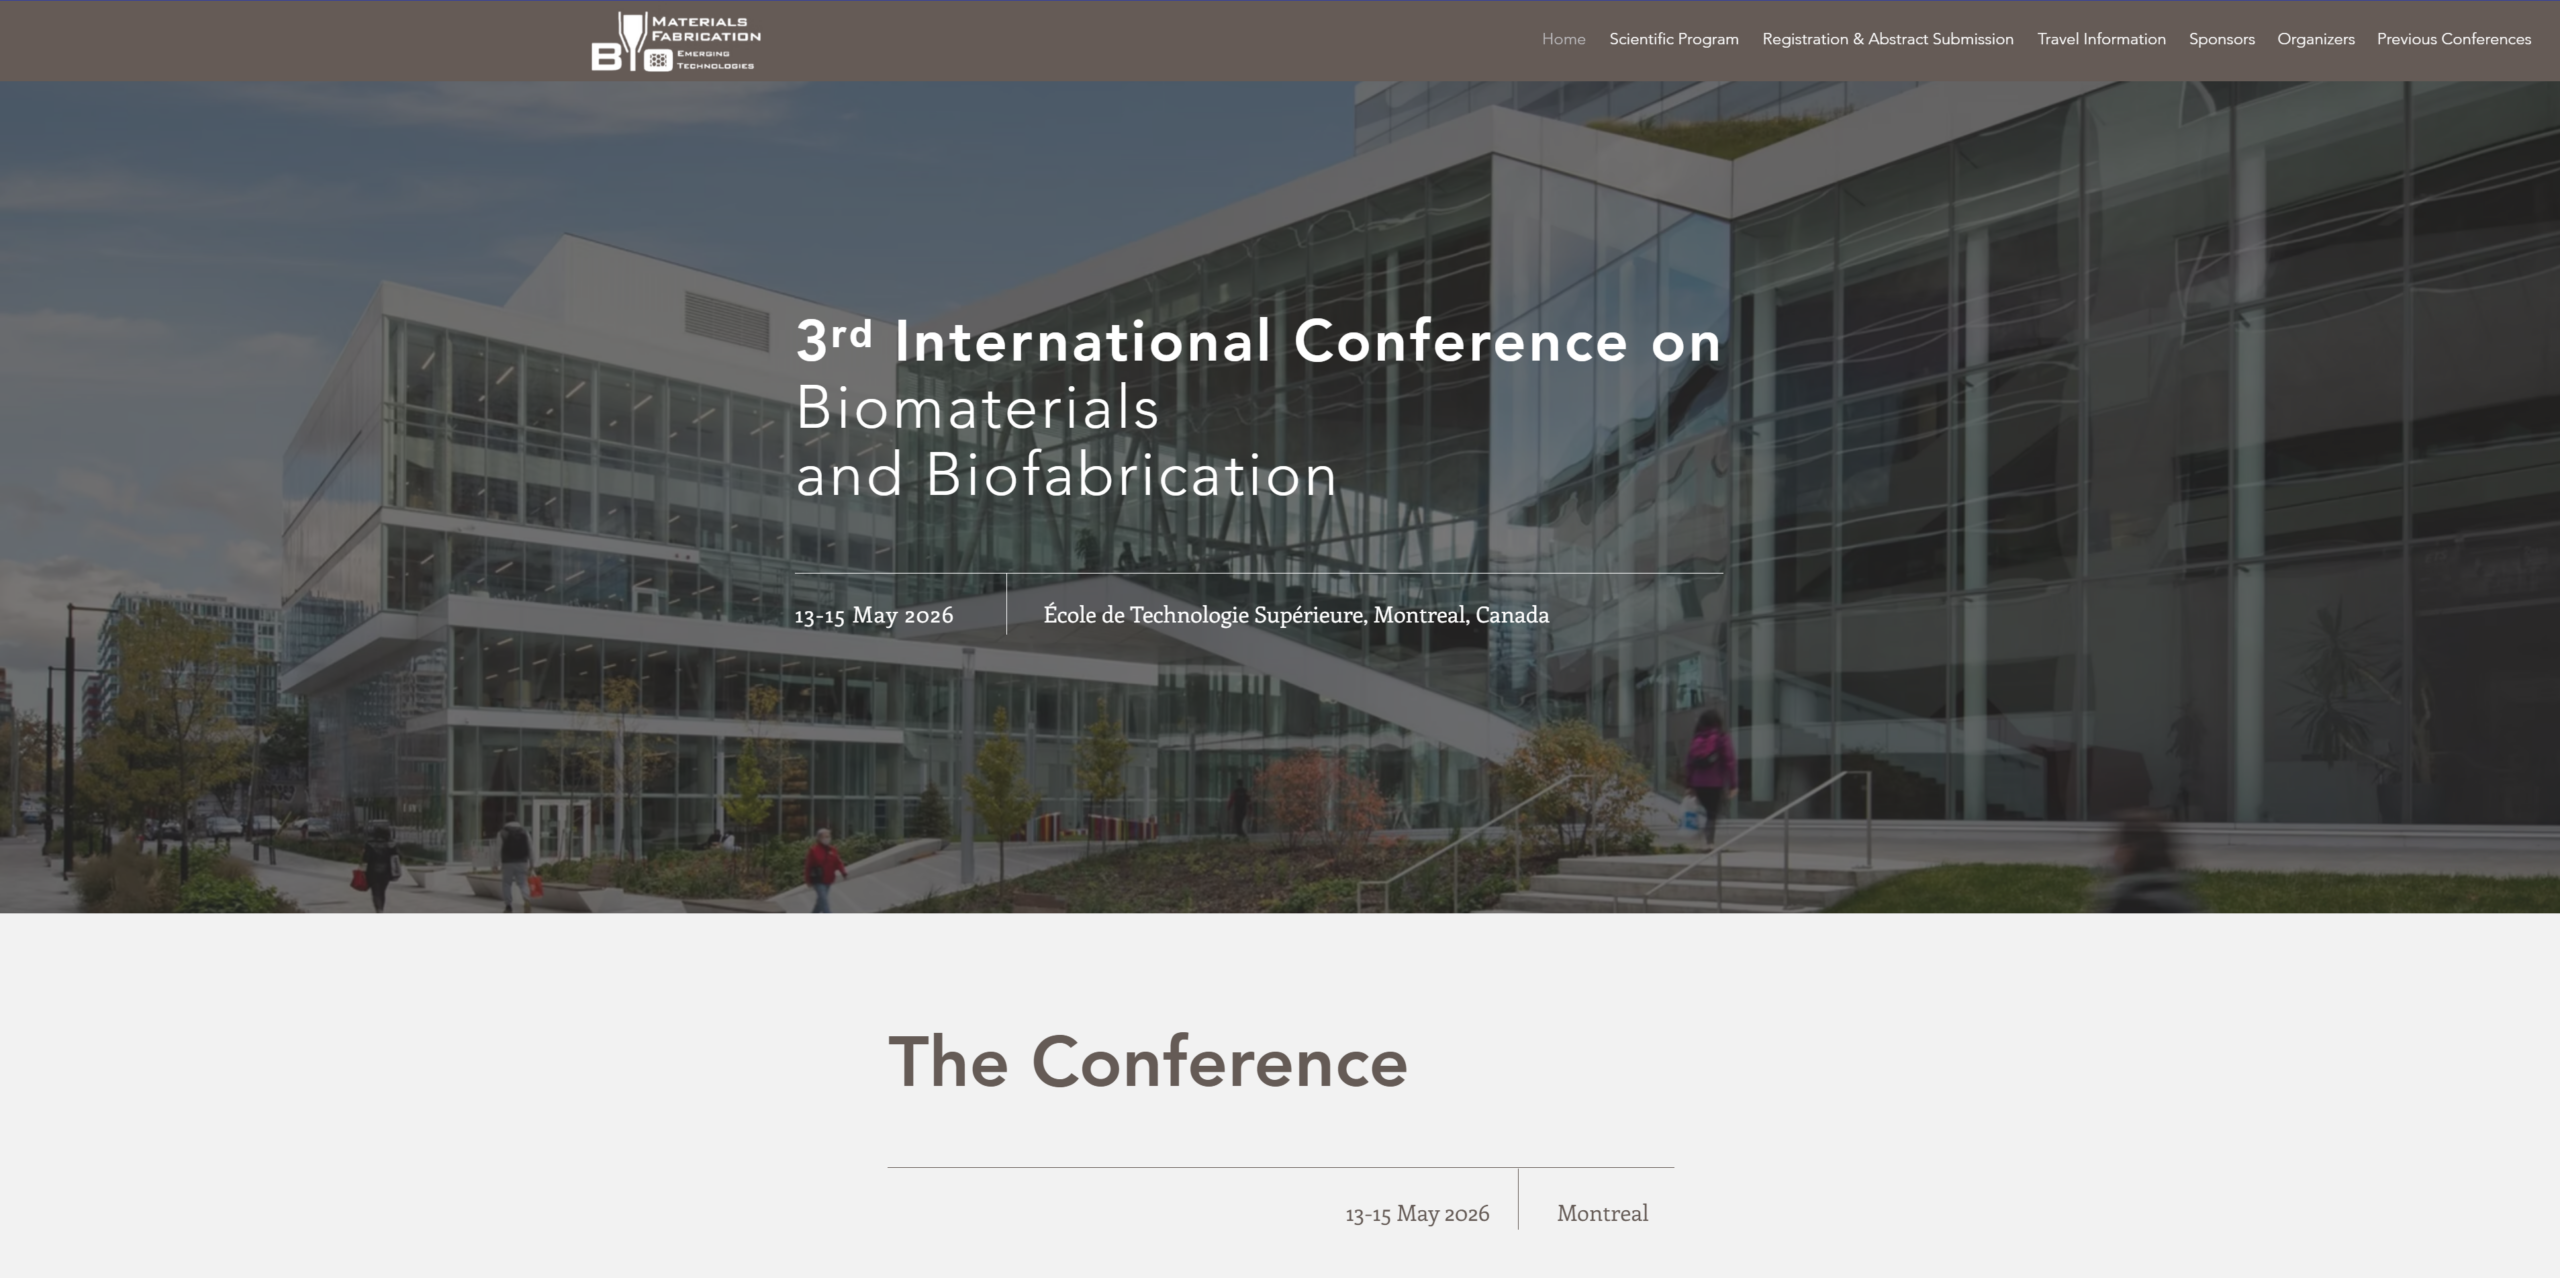Open the Organizers page
Screen dimensions: 2560x1278
coord(2315,40)
